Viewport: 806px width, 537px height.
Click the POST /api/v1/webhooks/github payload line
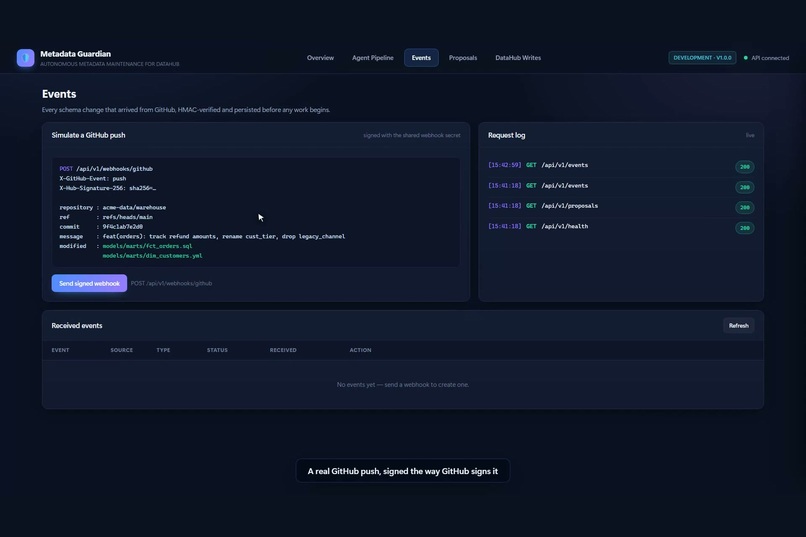click(106, 169)
